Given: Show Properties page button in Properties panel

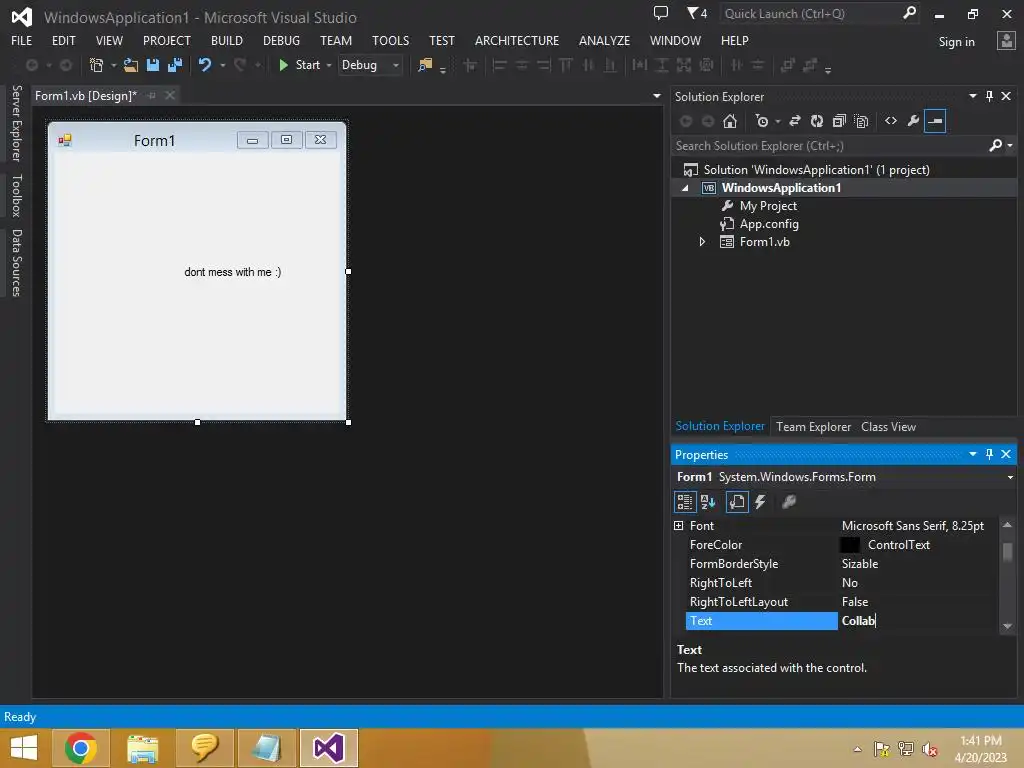Looking at the screenshot, I should click(737, 502).
